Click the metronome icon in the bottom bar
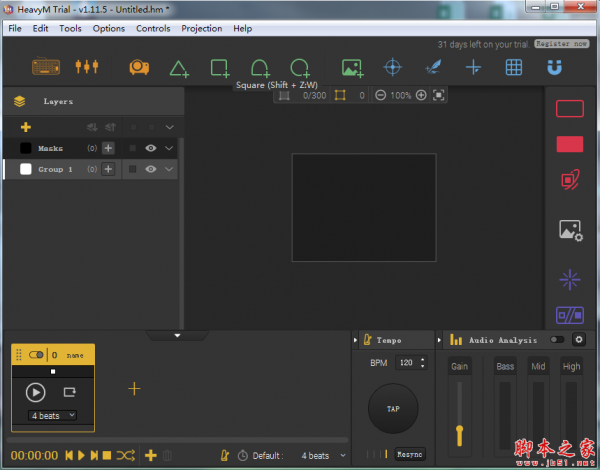Viewport: 600px width, 470px height. pyautogui.click(x=225, y=455)
